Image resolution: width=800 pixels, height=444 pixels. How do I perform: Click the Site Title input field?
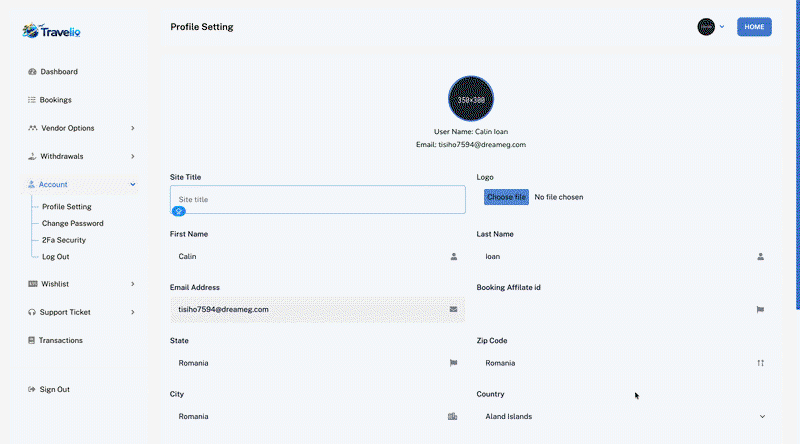317,200
